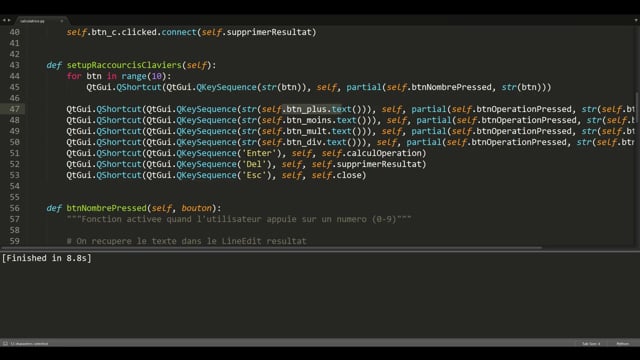
Task: Click the docstring on line 57
Action: (239, 219)
